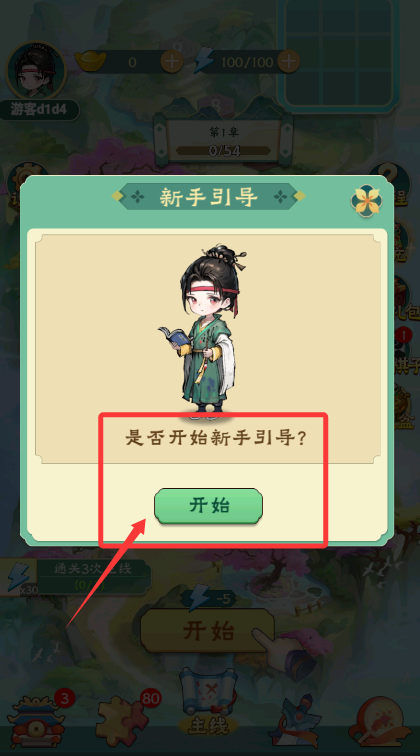The height and width of the screenshot is (756, 420).
Task: Open the temple building icon in the bottom bar
Action: tap(38, 722)
